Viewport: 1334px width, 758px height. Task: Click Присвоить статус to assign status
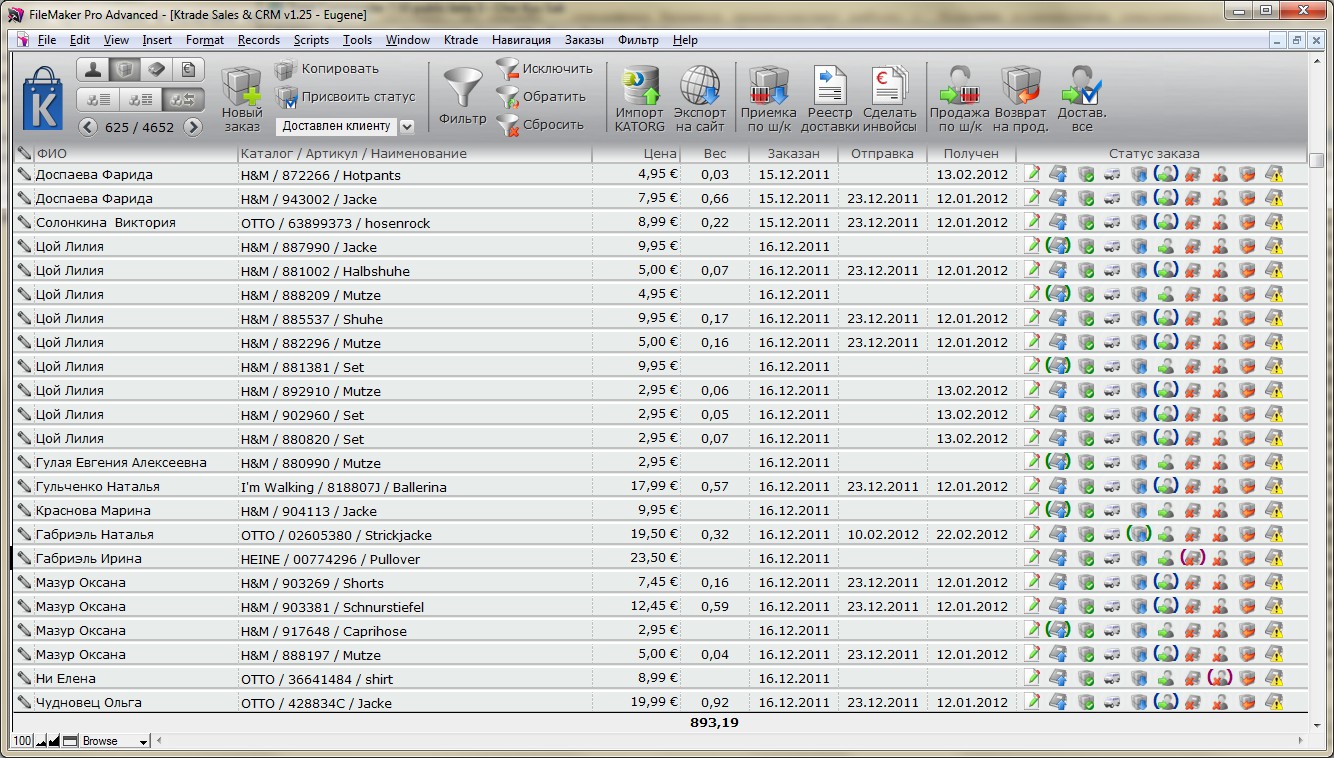(345, 97)
